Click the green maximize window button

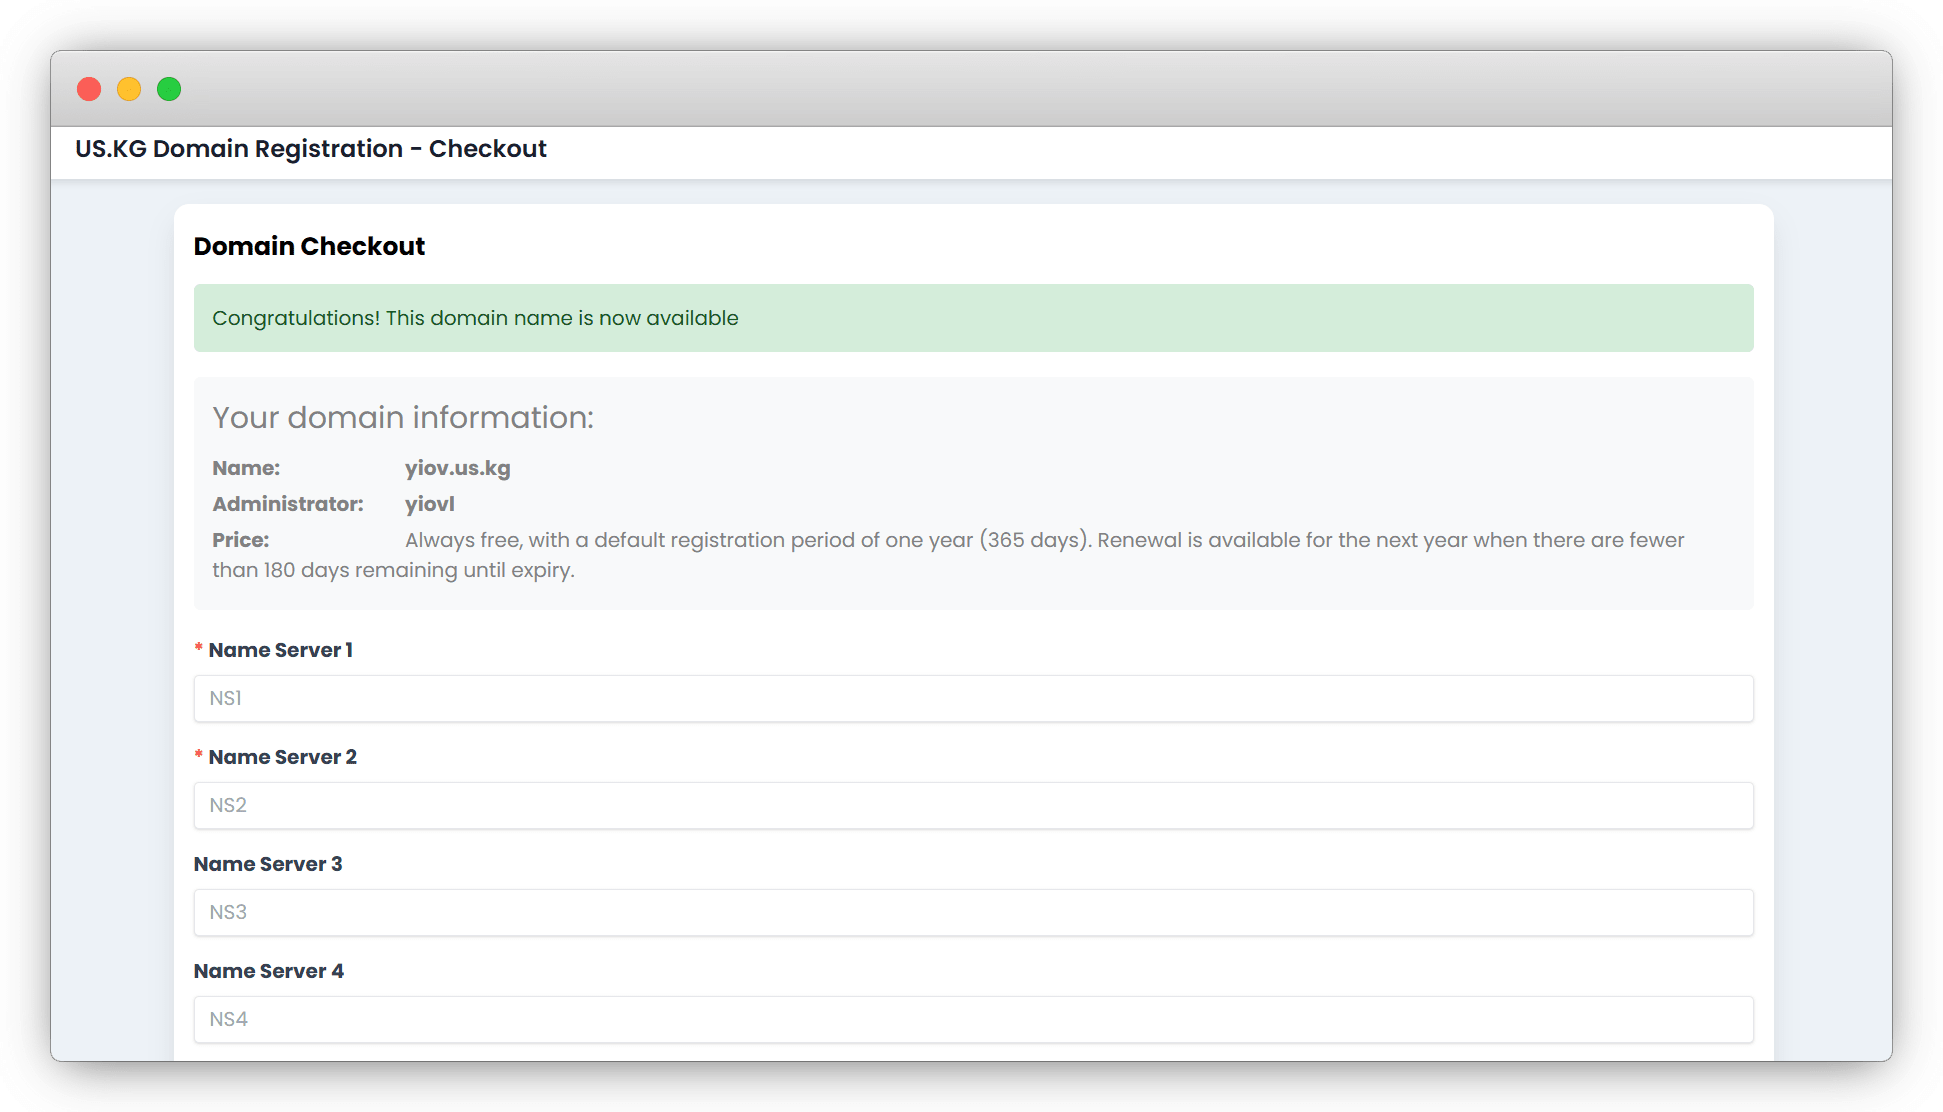click(169, 89)
